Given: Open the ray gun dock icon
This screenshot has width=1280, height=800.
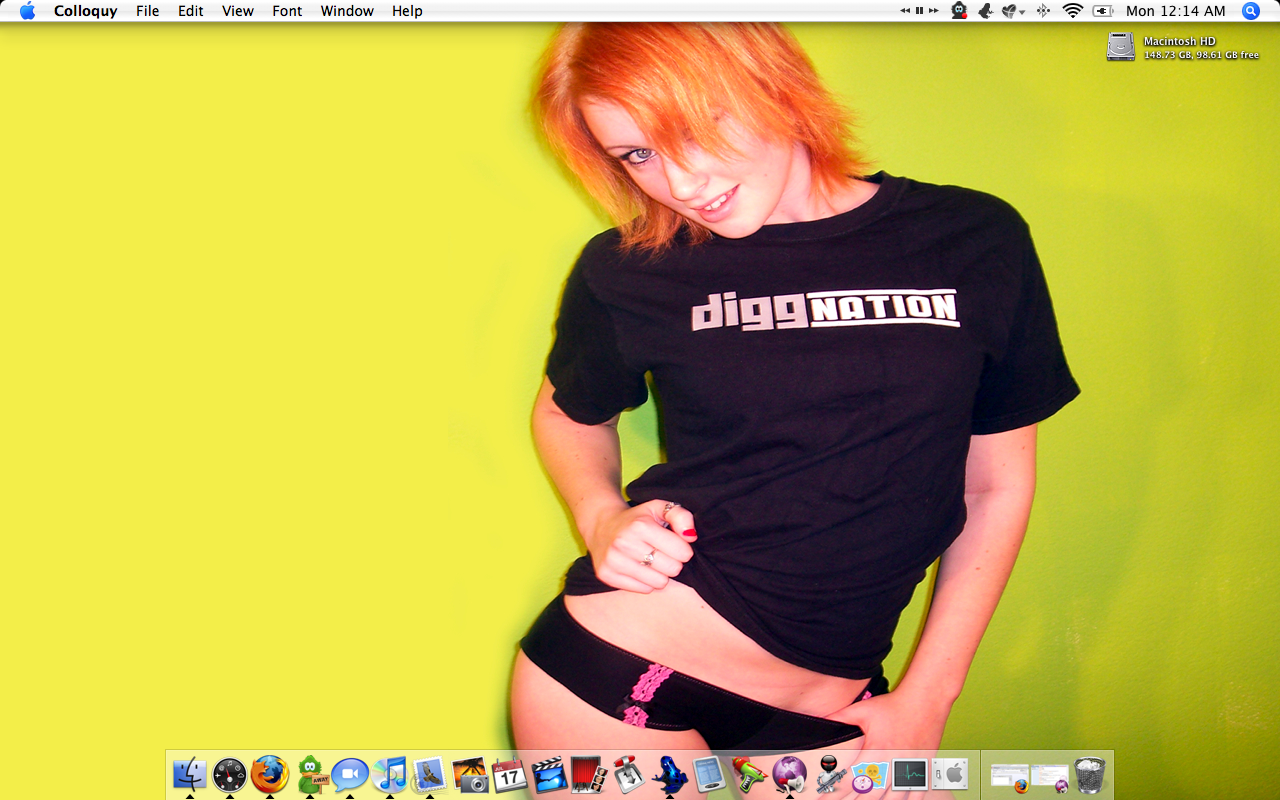Looking at the screenshot, I should tap(749, 775).
